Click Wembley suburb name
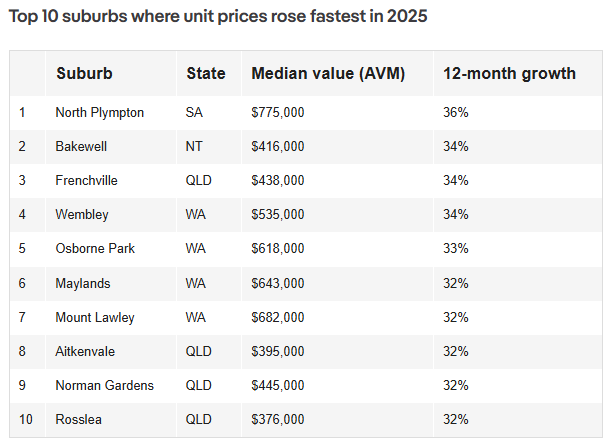Viewport: 616px width, 443px height. pos(82,214)
